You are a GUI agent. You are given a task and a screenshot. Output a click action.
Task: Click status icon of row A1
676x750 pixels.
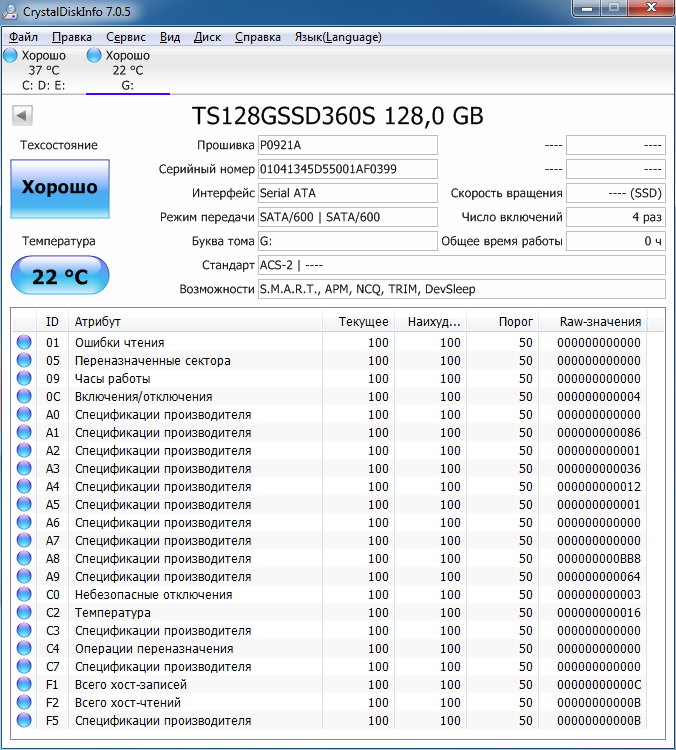pos(24,432)
